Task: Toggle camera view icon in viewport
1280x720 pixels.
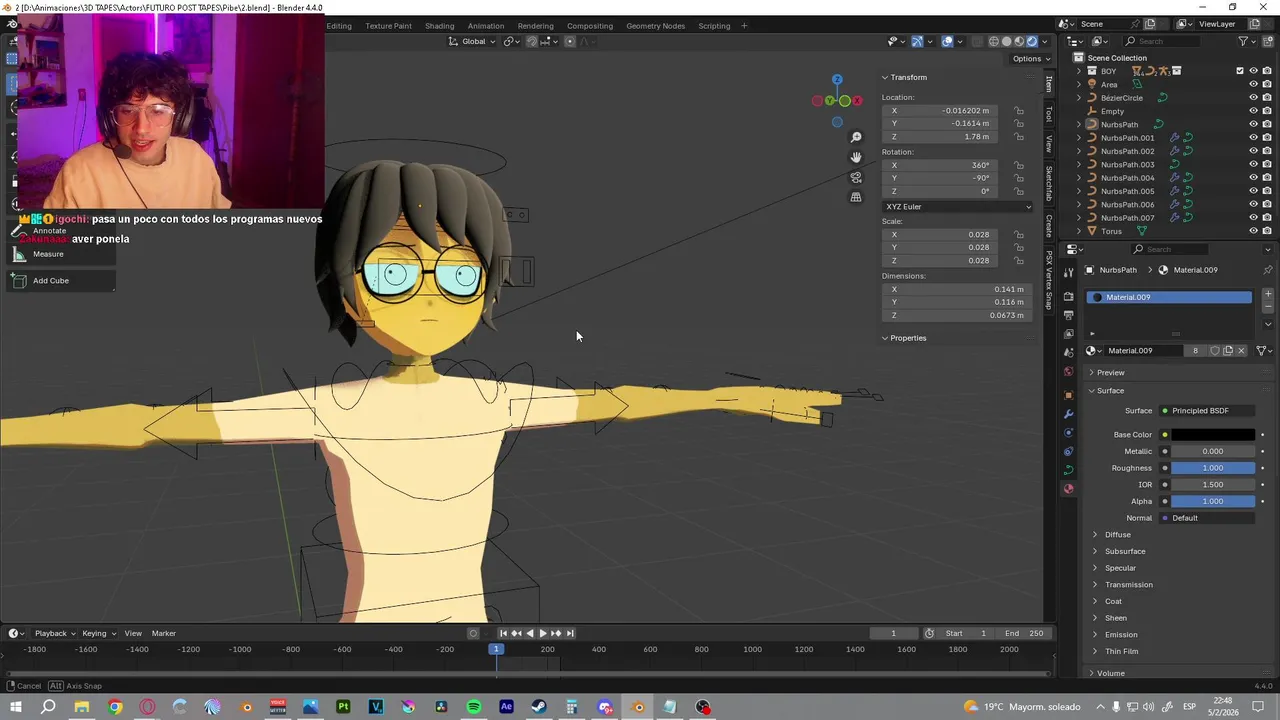Action: tap(856, 177)
